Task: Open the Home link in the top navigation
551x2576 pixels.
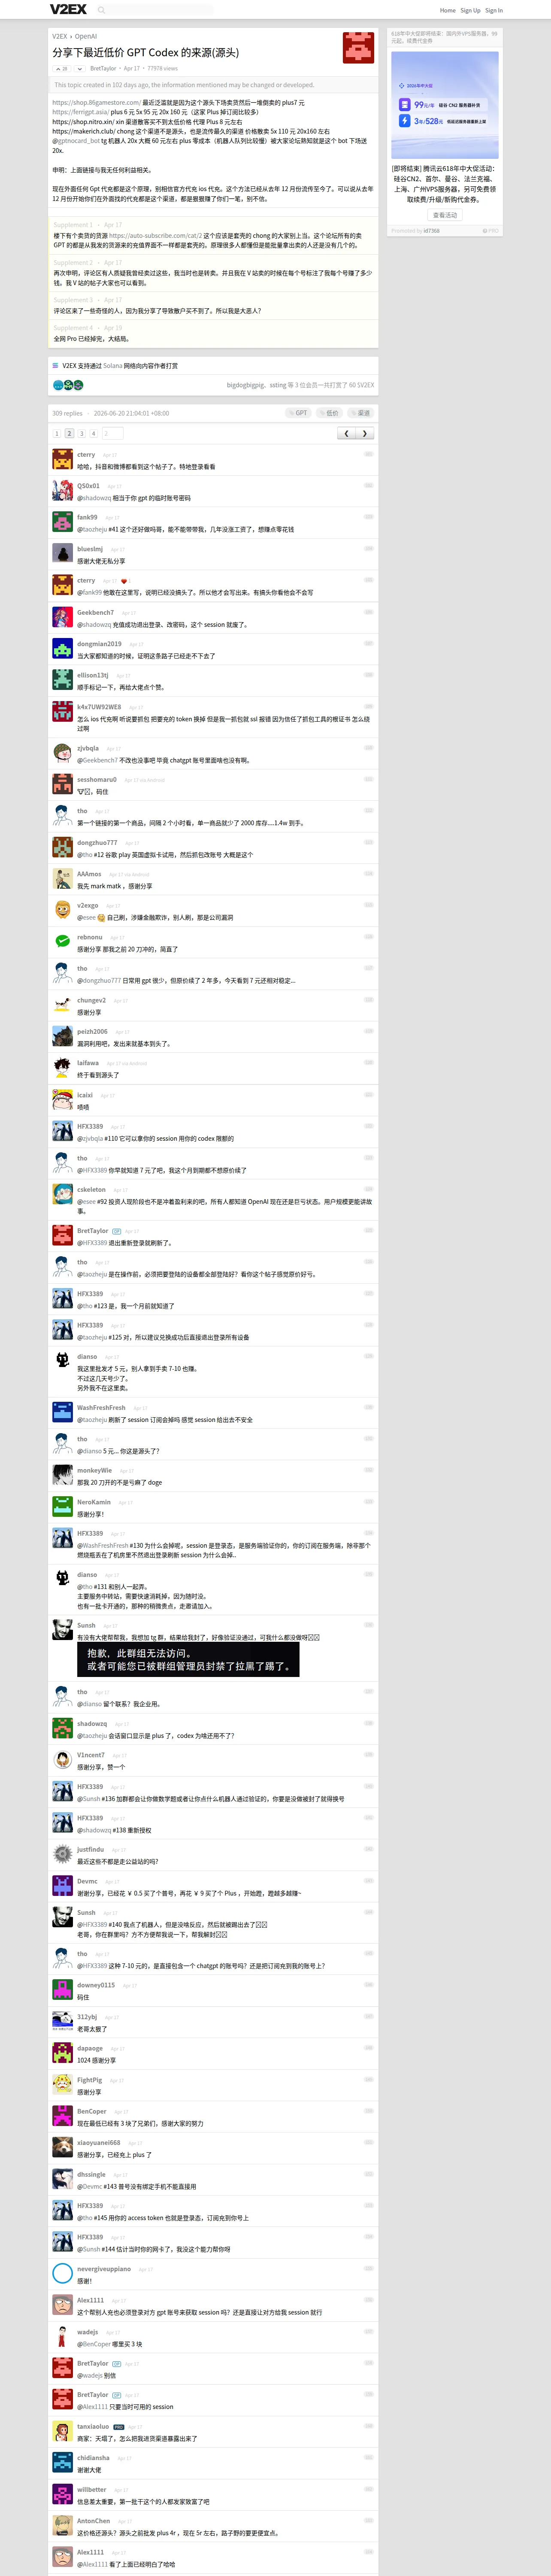Action: click(447, 10)
